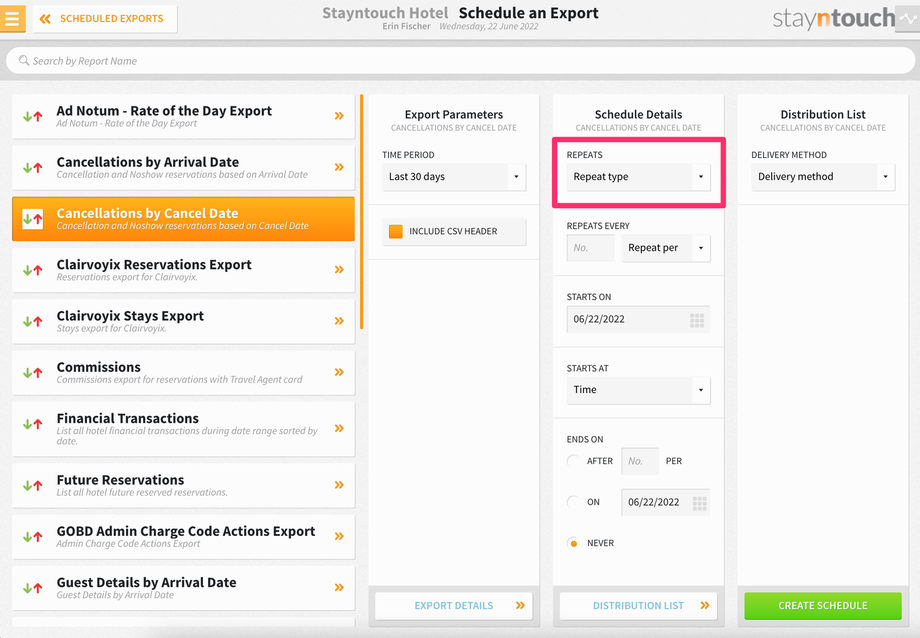Viewport: 920px width, 638px height.
Task: Select the Commissions report
Action: click(x=184, y=372)
